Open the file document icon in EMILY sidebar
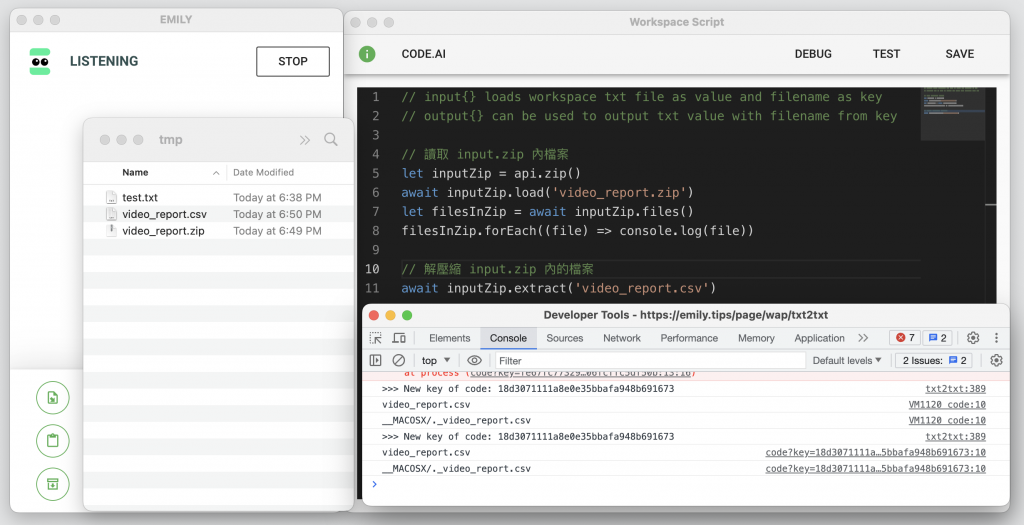 (x=53, y=398)
